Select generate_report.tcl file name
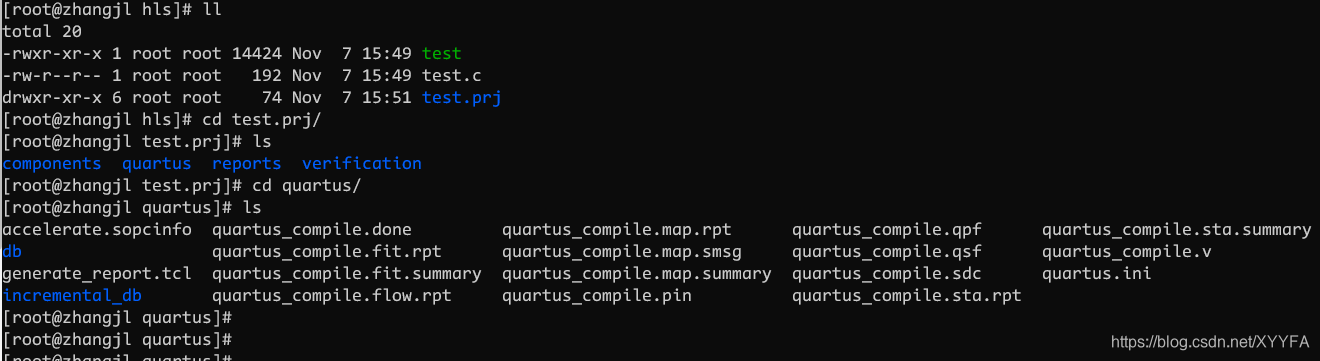 [x=97, y=273]
